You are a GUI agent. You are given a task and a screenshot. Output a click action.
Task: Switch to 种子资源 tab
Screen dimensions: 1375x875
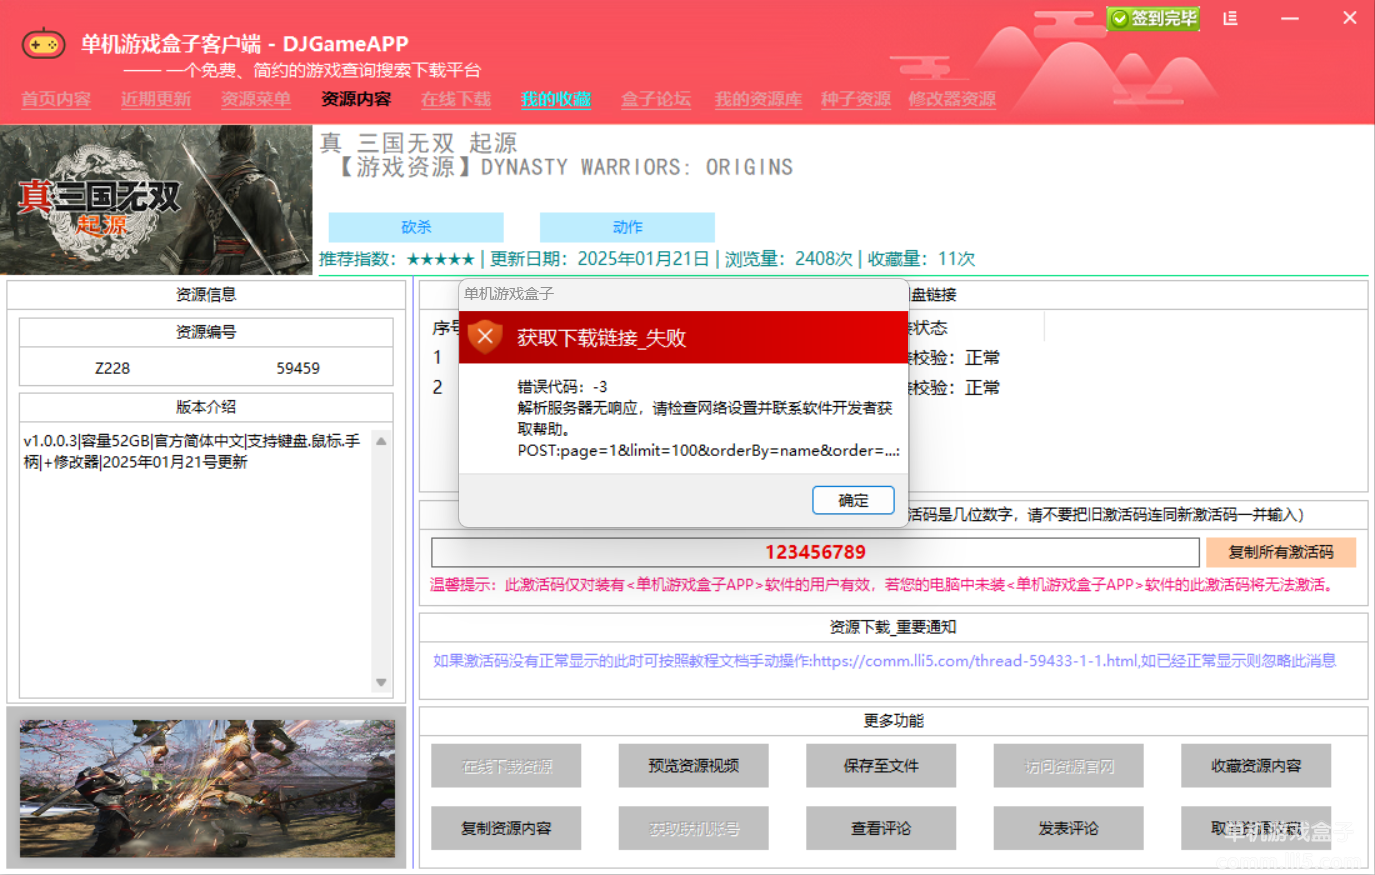pyautogui.click(x=856, y=99)
